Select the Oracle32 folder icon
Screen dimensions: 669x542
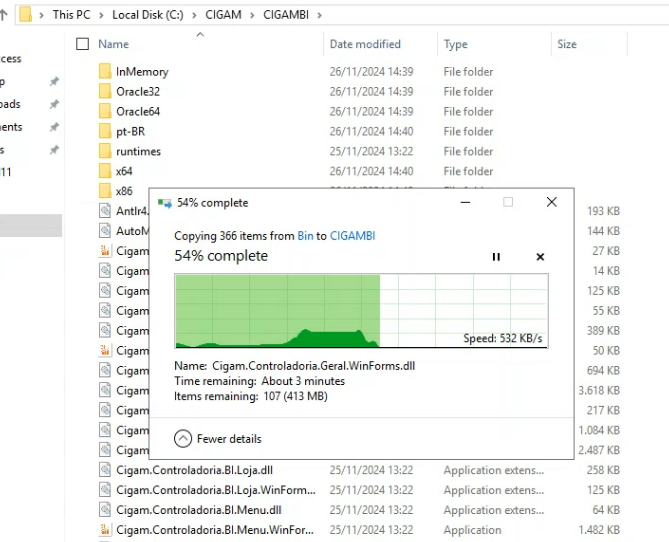click(x=106, y=92)
